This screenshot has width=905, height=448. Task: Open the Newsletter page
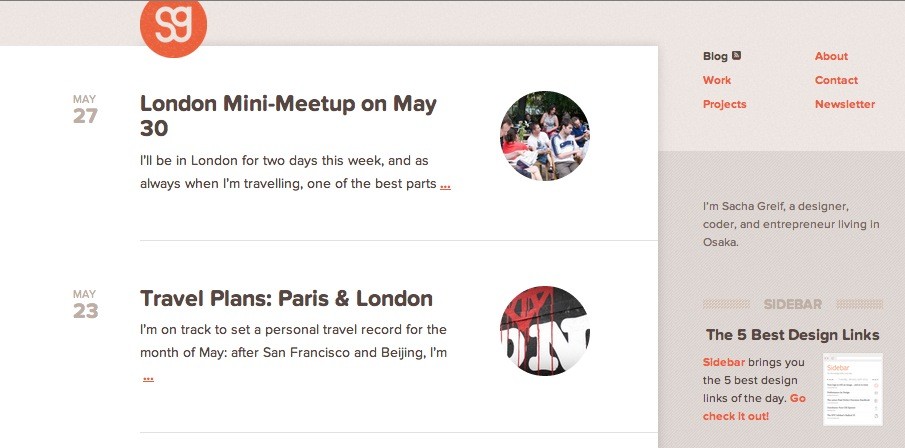(x=844, y=104)
